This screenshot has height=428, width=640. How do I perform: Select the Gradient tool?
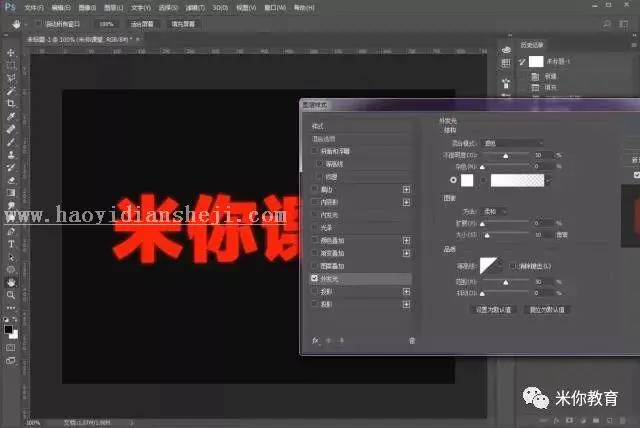[x=11, y=193]
